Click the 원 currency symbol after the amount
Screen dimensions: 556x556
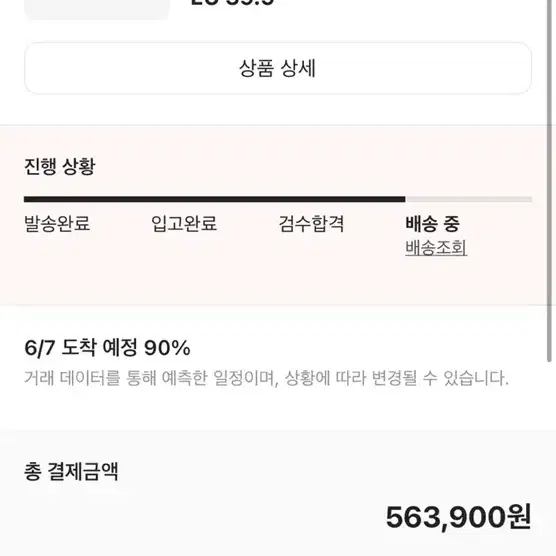(519, 517)
